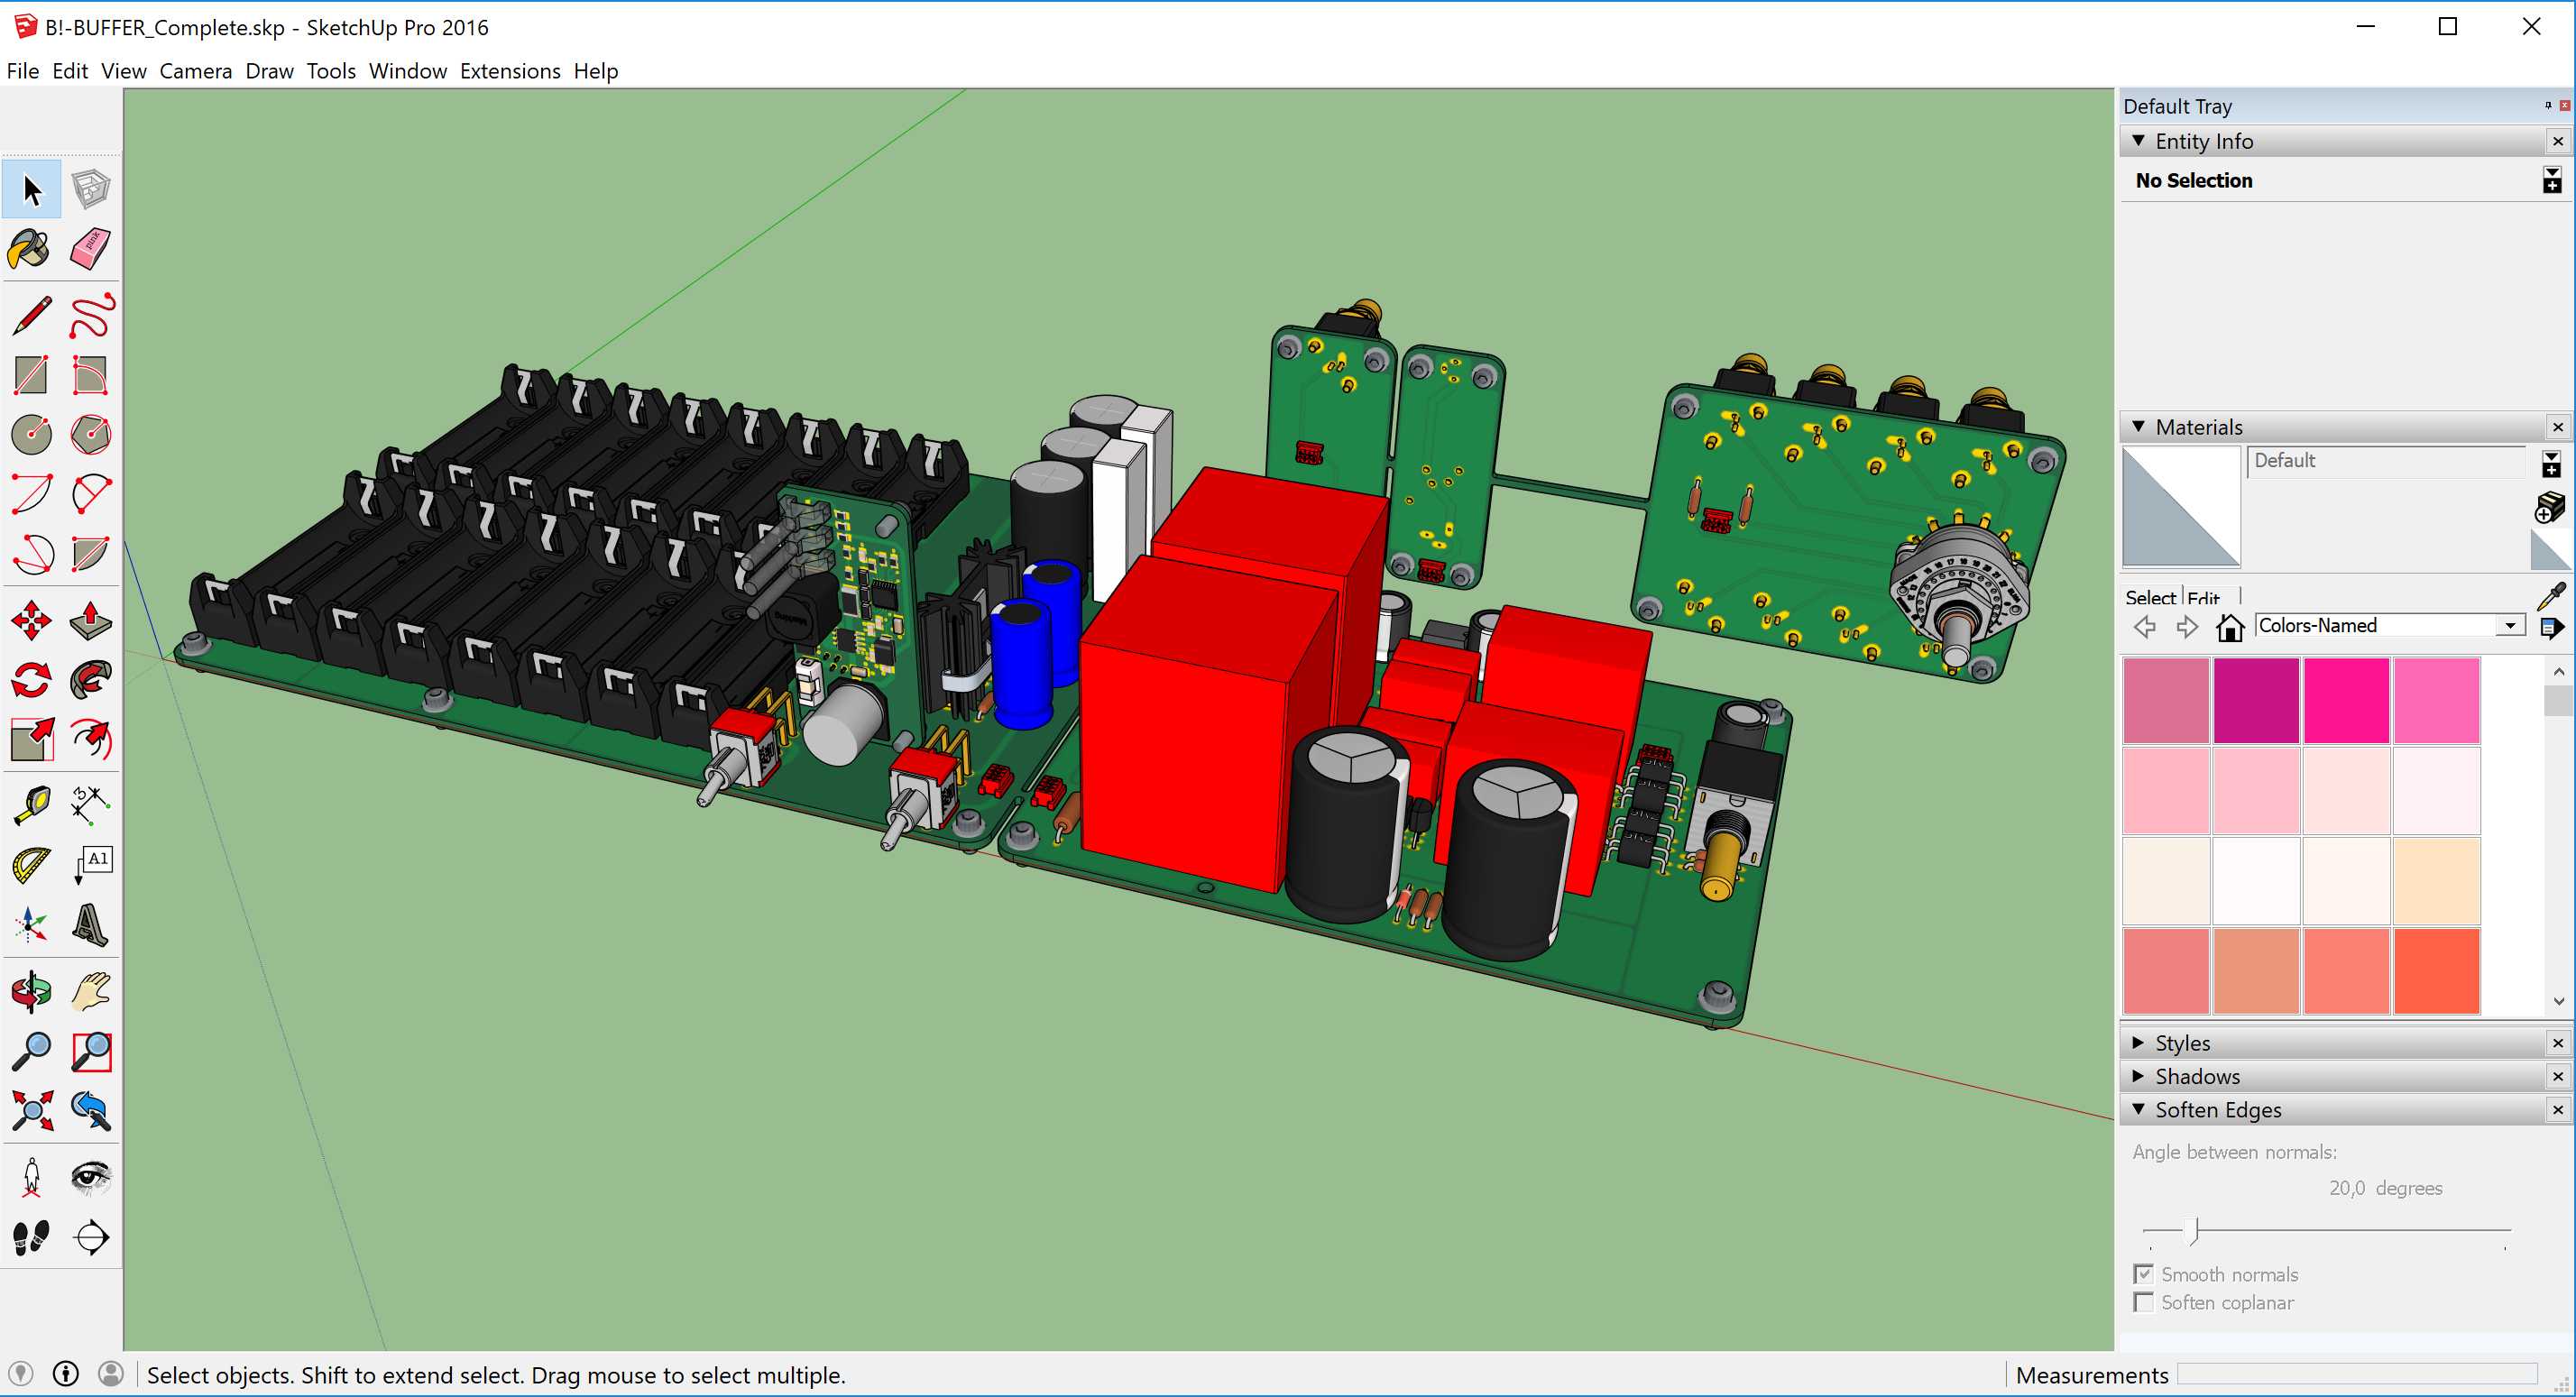Image resolution: width=2576 pixels, height=1397 pixels.
Task: Select the Circle tool
Action: 31,434
